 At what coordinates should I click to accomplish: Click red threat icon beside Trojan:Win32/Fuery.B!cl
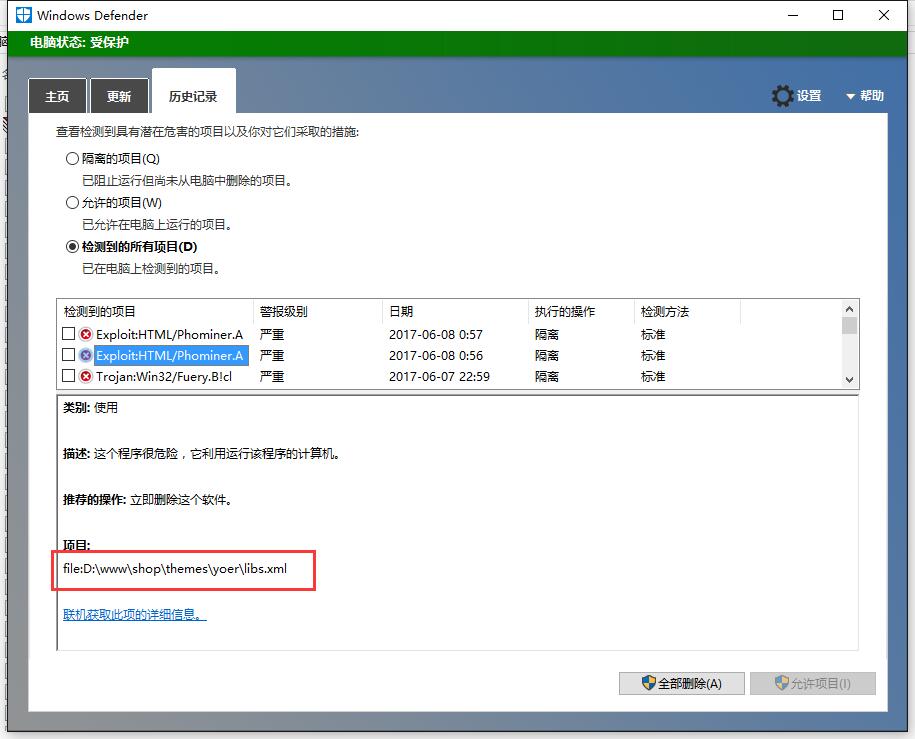(x=86, y=377)
